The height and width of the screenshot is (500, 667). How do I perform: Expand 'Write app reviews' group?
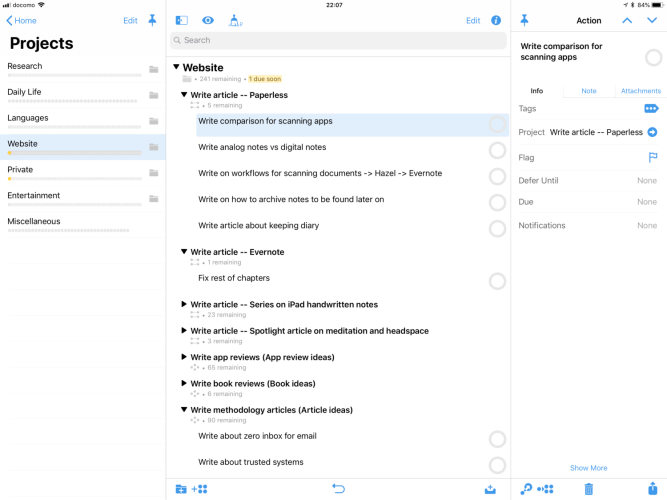(x=184, y=357)
